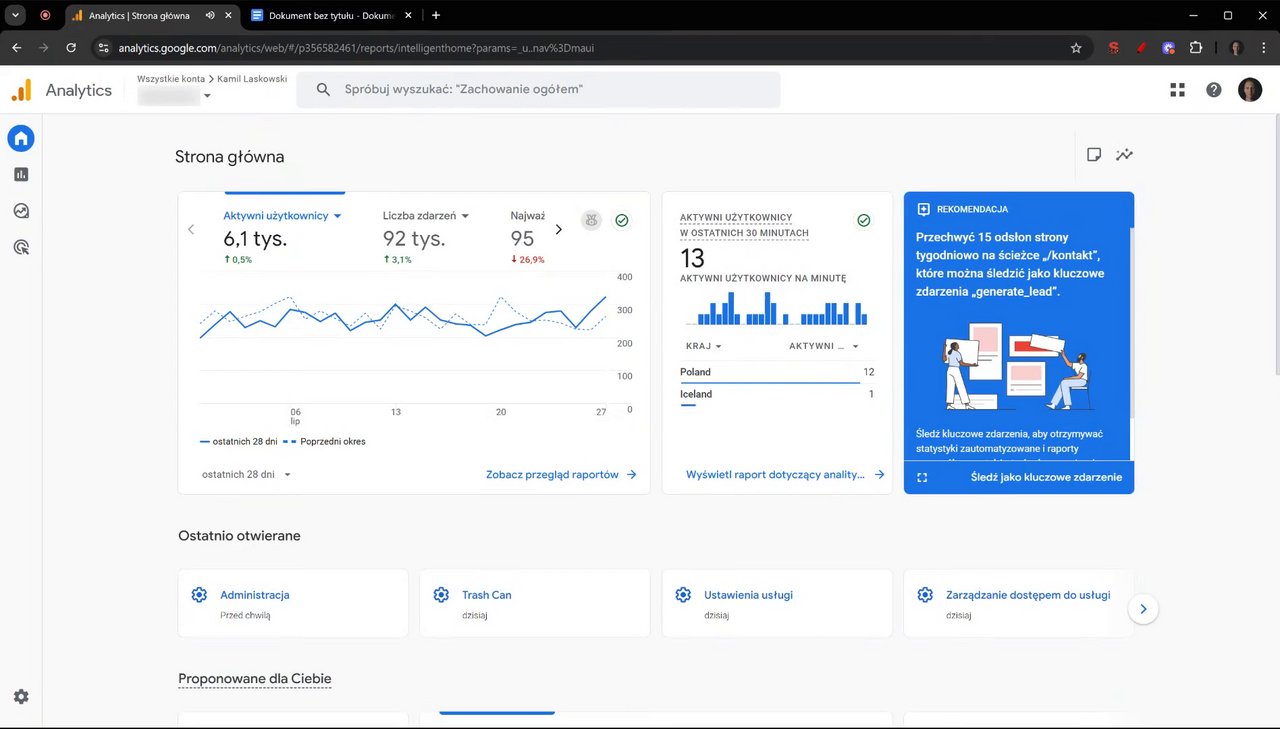Open the Reports icon in left sidebar
The image size is (1280, 729).
click(21, 174)
